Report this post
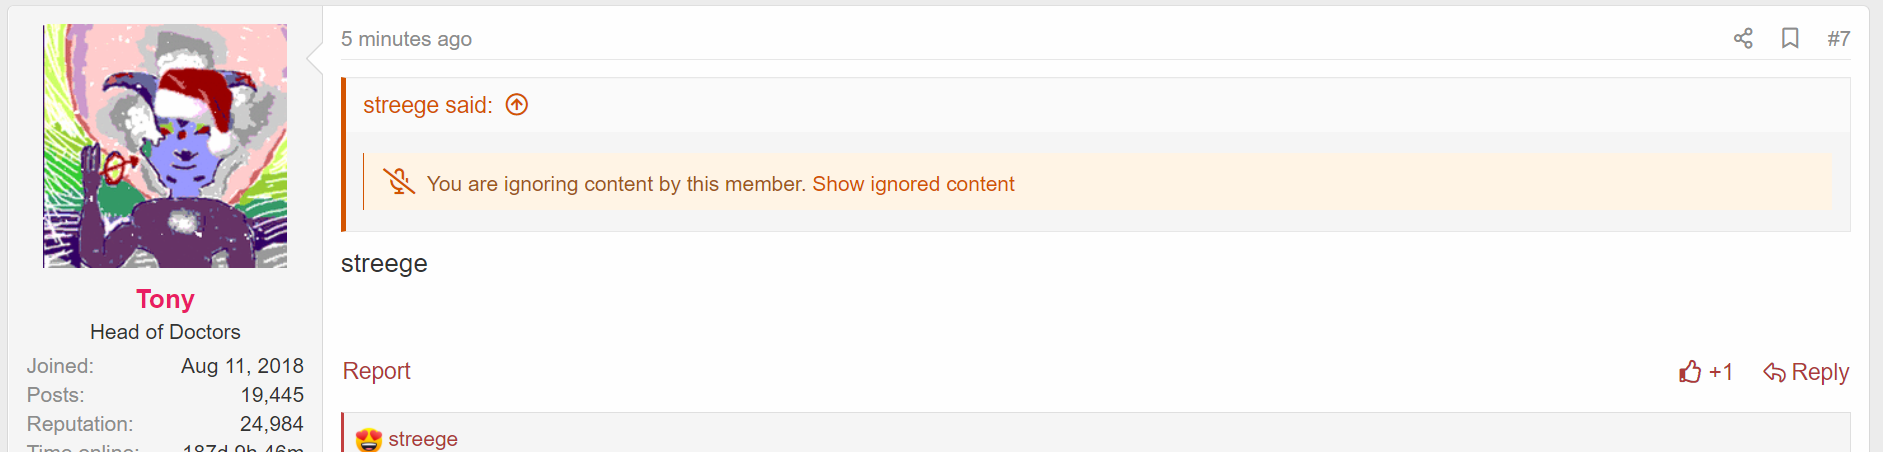Image resolution: width=1883 pixels, height=452 pixels. tap(376, 371)
